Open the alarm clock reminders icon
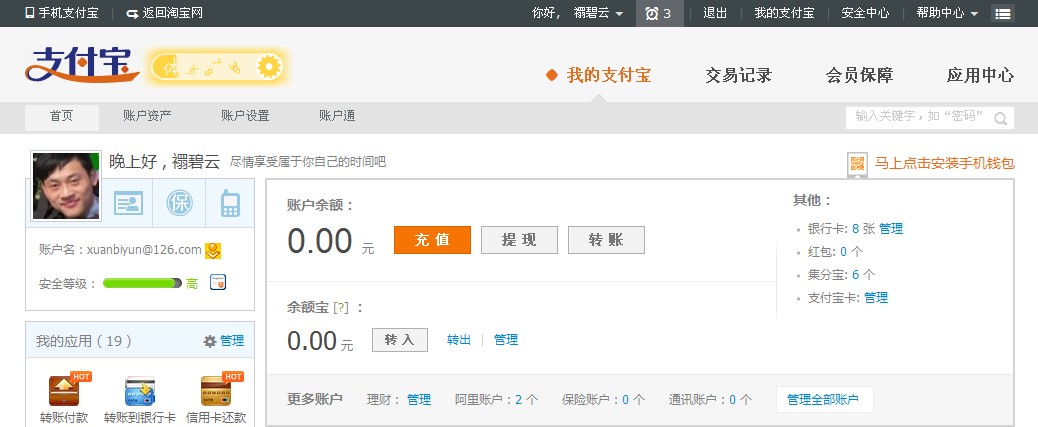1038x427 pixels. (652, 13)
